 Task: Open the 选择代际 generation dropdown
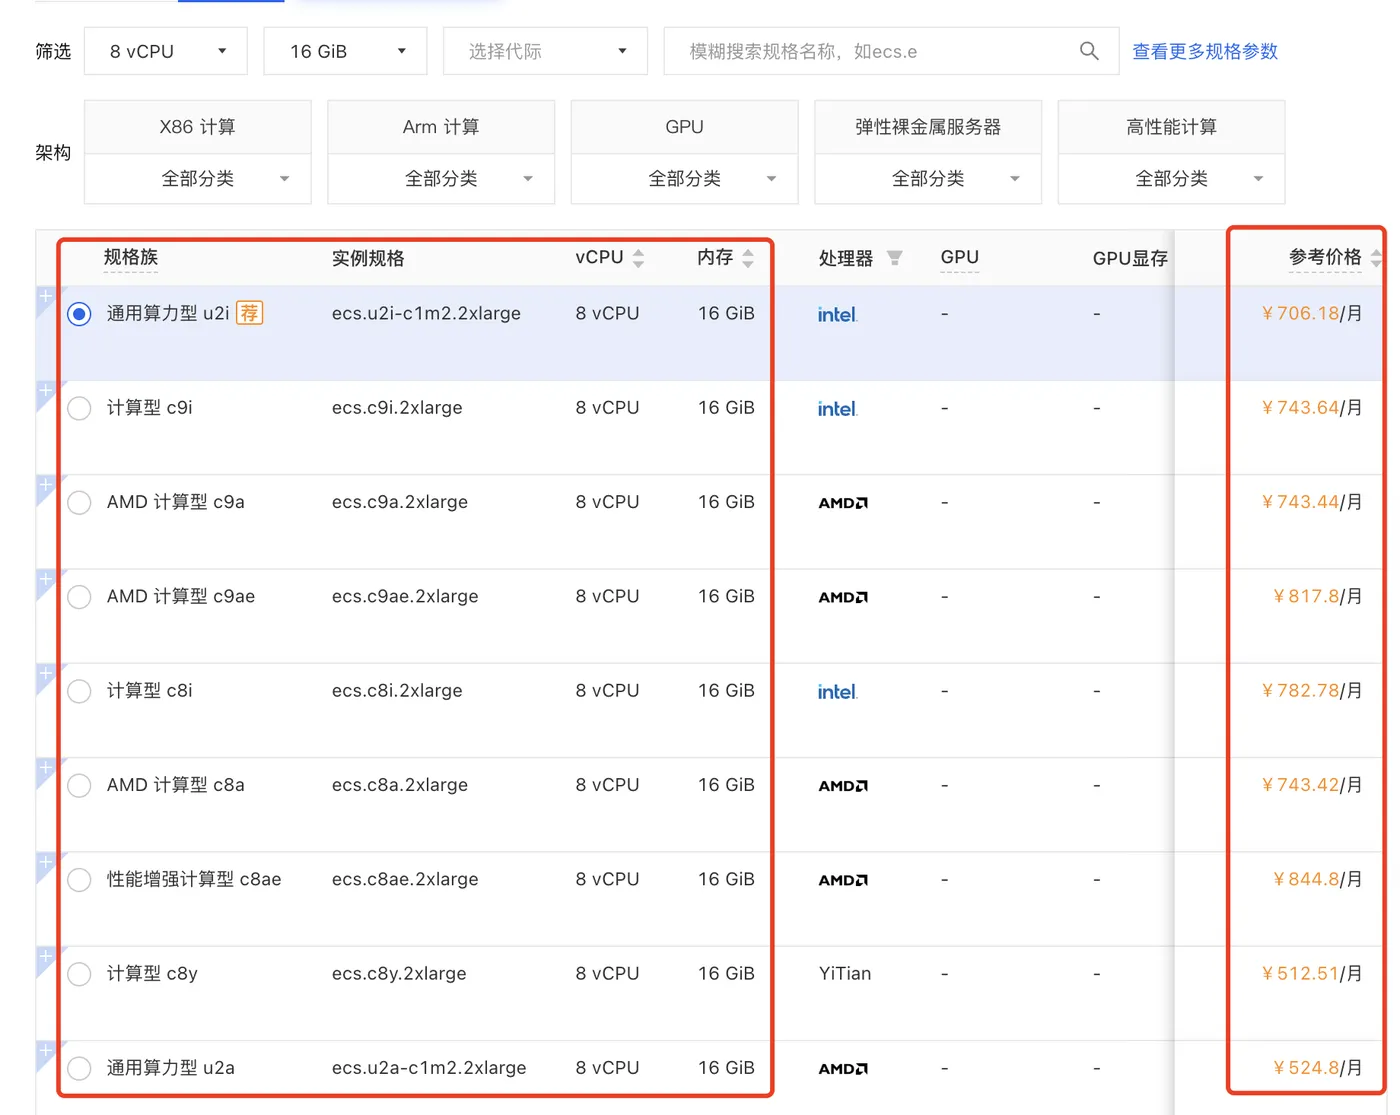point(545,51)
